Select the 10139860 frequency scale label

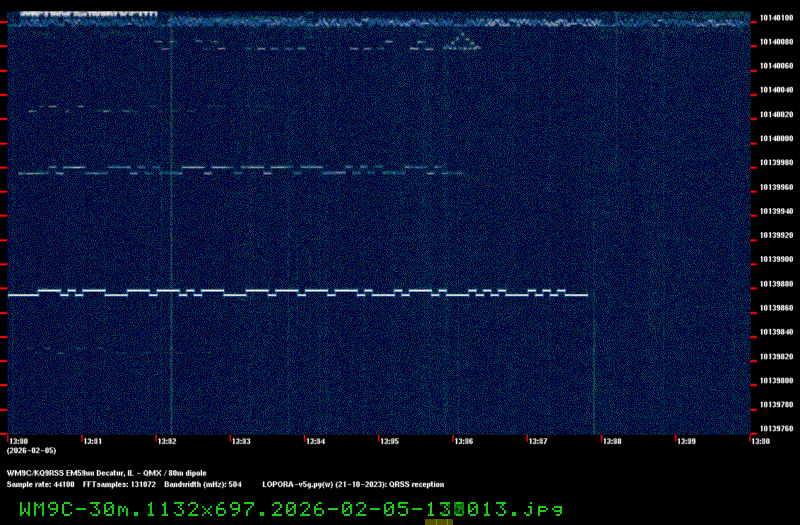776,308
